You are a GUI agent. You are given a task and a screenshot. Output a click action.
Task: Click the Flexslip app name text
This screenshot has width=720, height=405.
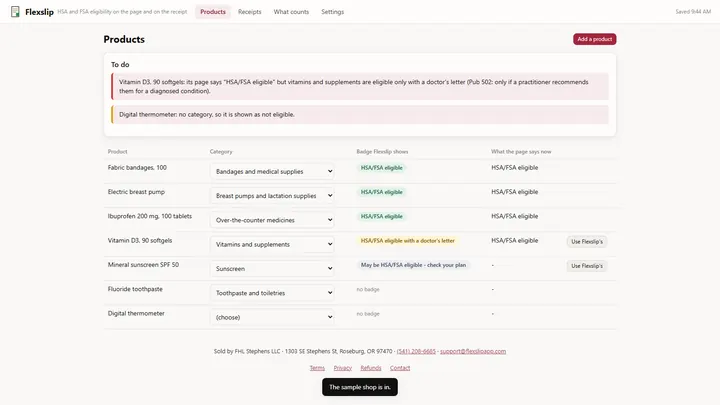39,12
